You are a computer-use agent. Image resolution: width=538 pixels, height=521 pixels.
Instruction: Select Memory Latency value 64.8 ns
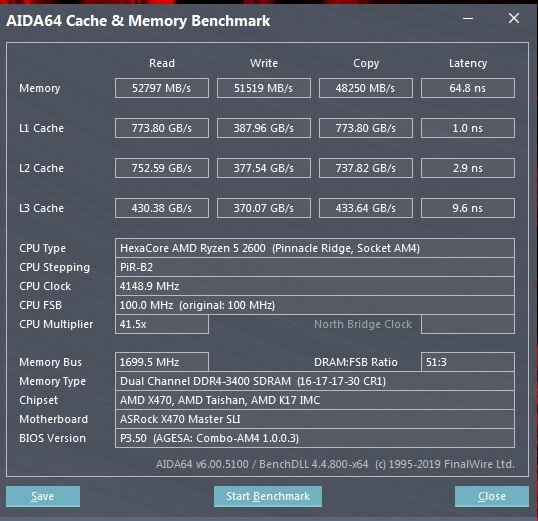point(468,88)
